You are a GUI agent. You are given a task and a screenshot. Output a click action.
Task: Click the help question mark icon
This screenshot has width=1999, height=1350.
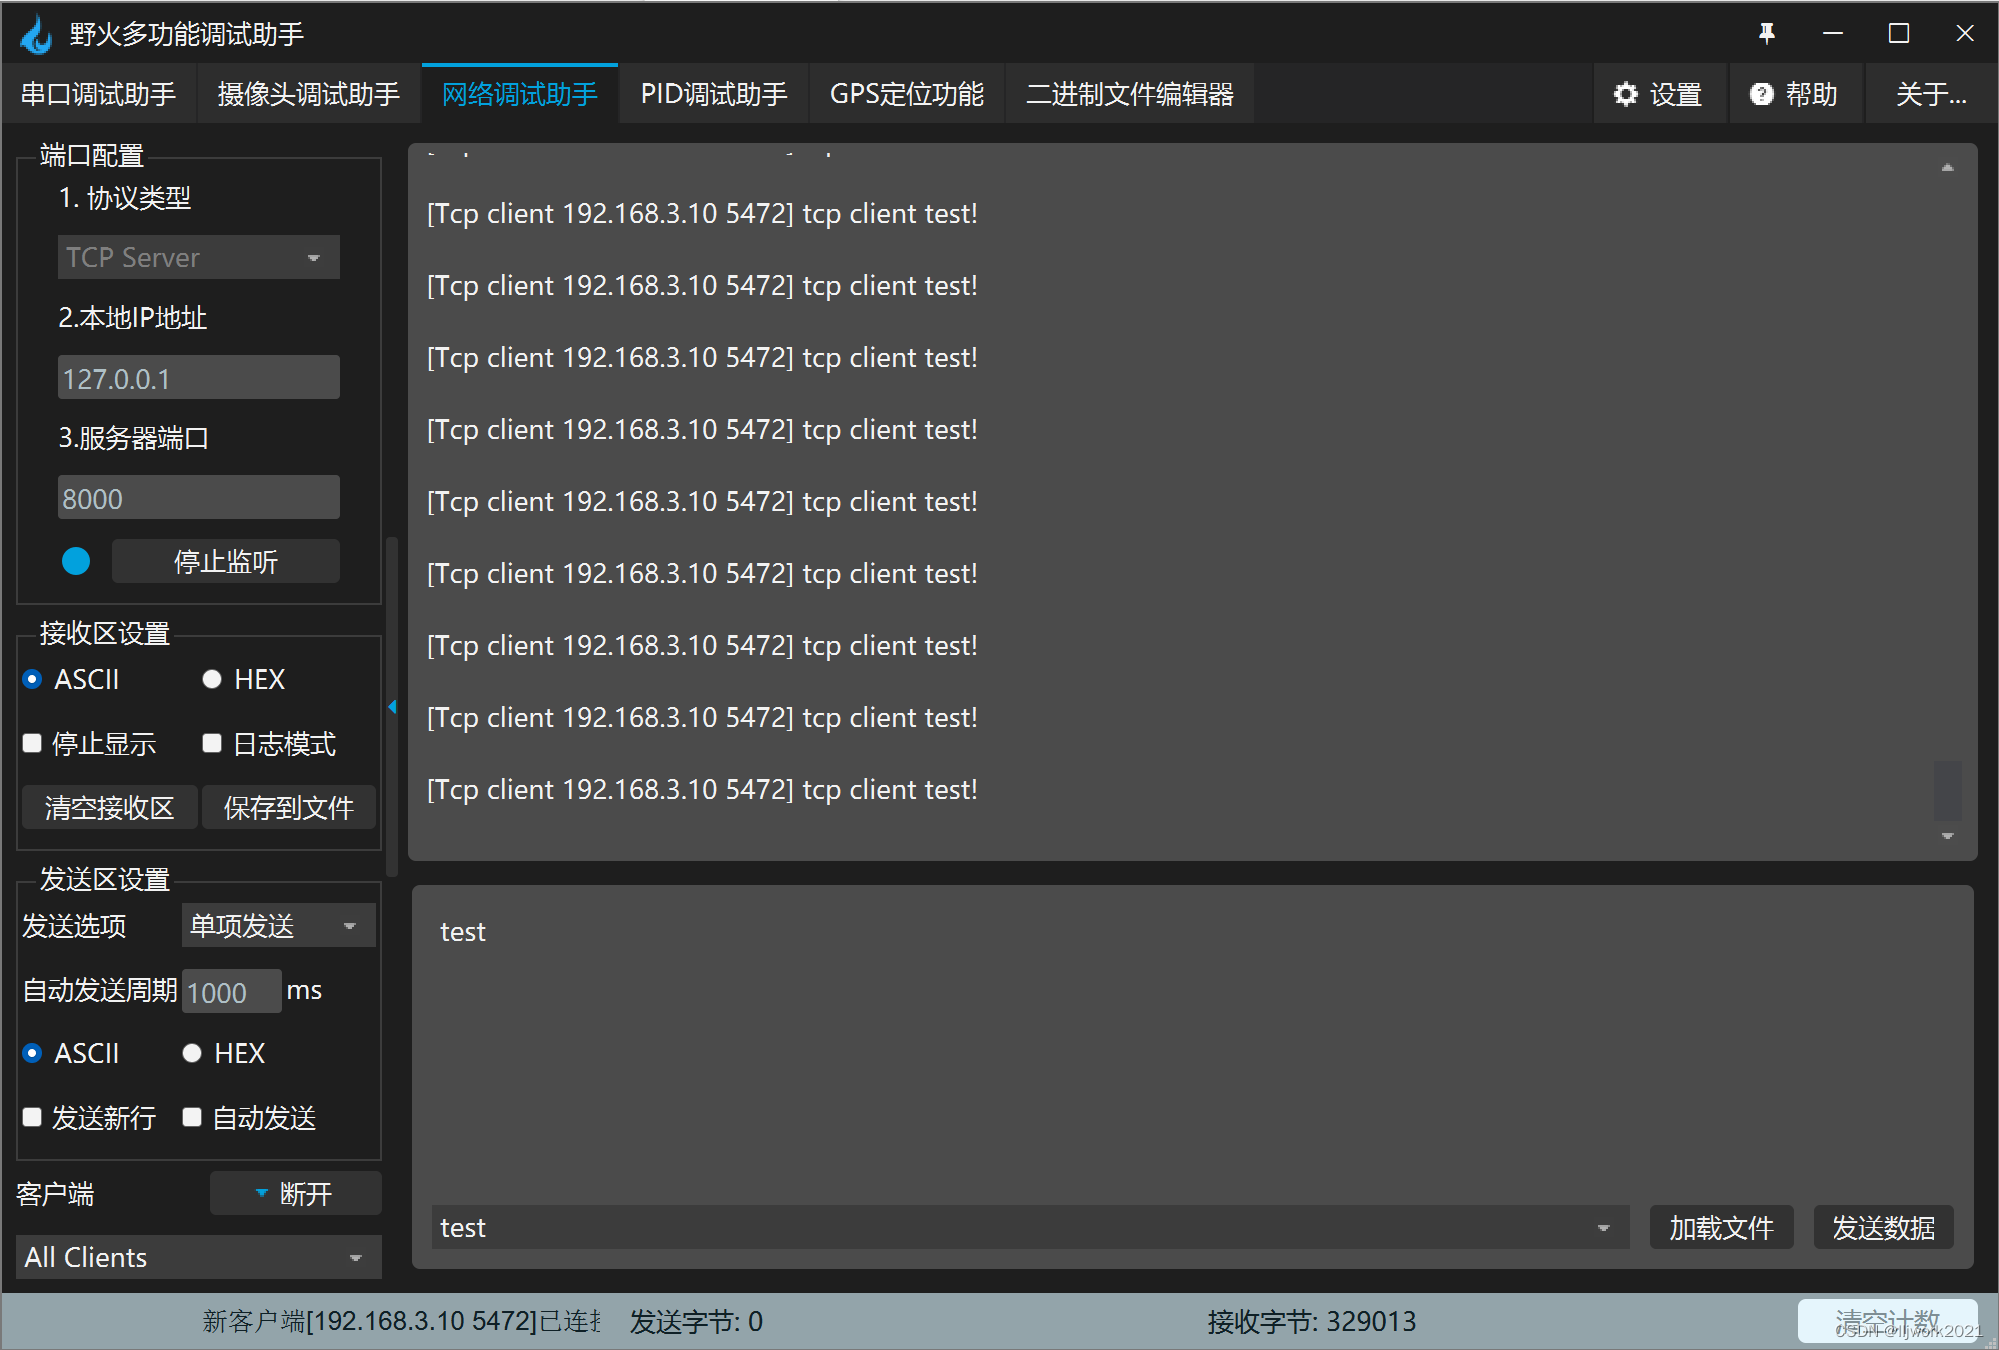[x=1761, y=94]
